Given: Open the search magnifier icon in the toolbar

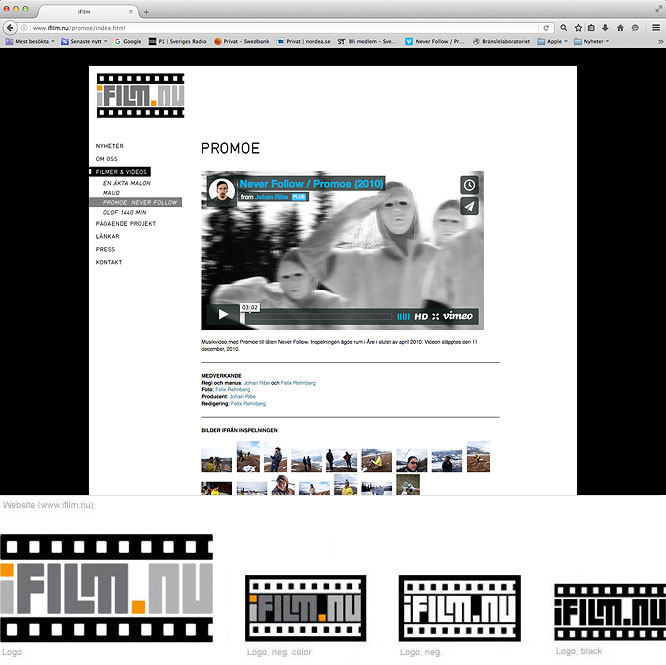Looking at the screenshot, I should pyautogui.click(x=564, y=28).
